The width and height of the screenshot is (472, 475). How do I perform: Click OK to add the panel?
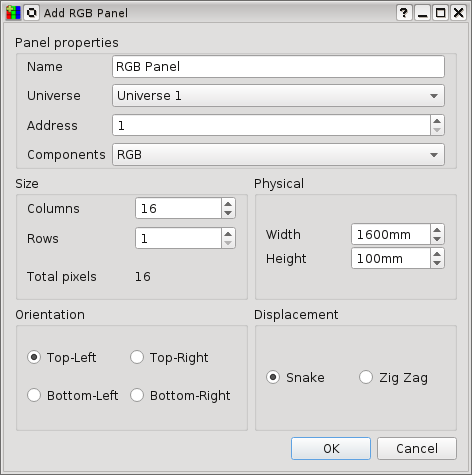click(x=331, y=448)
